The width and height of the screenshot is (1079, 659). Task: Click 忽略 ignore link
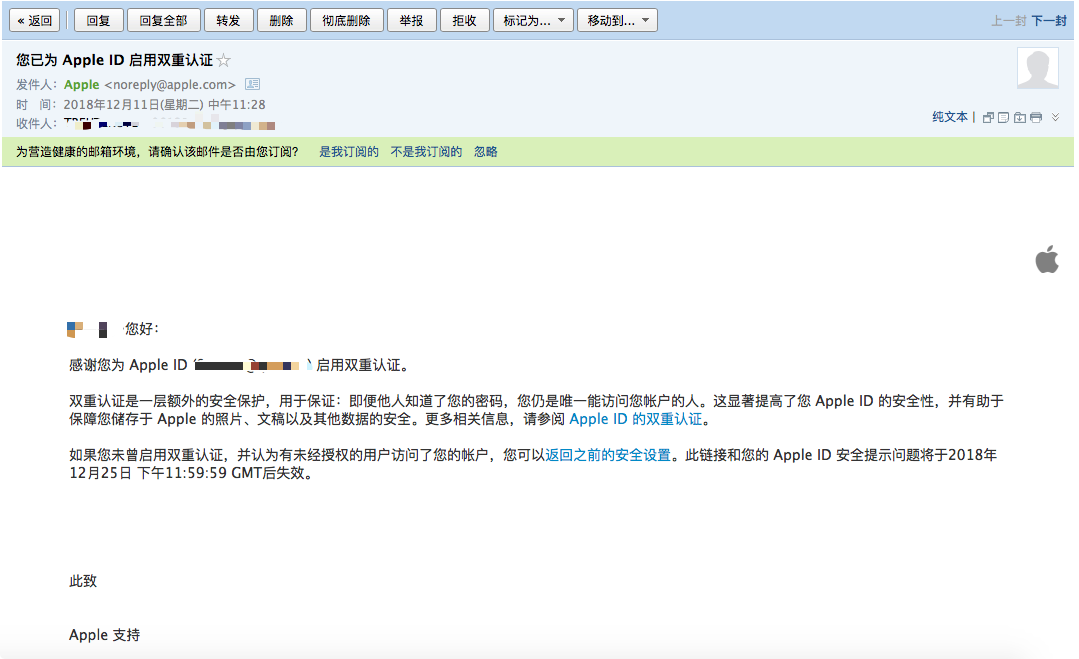(486, 152)
